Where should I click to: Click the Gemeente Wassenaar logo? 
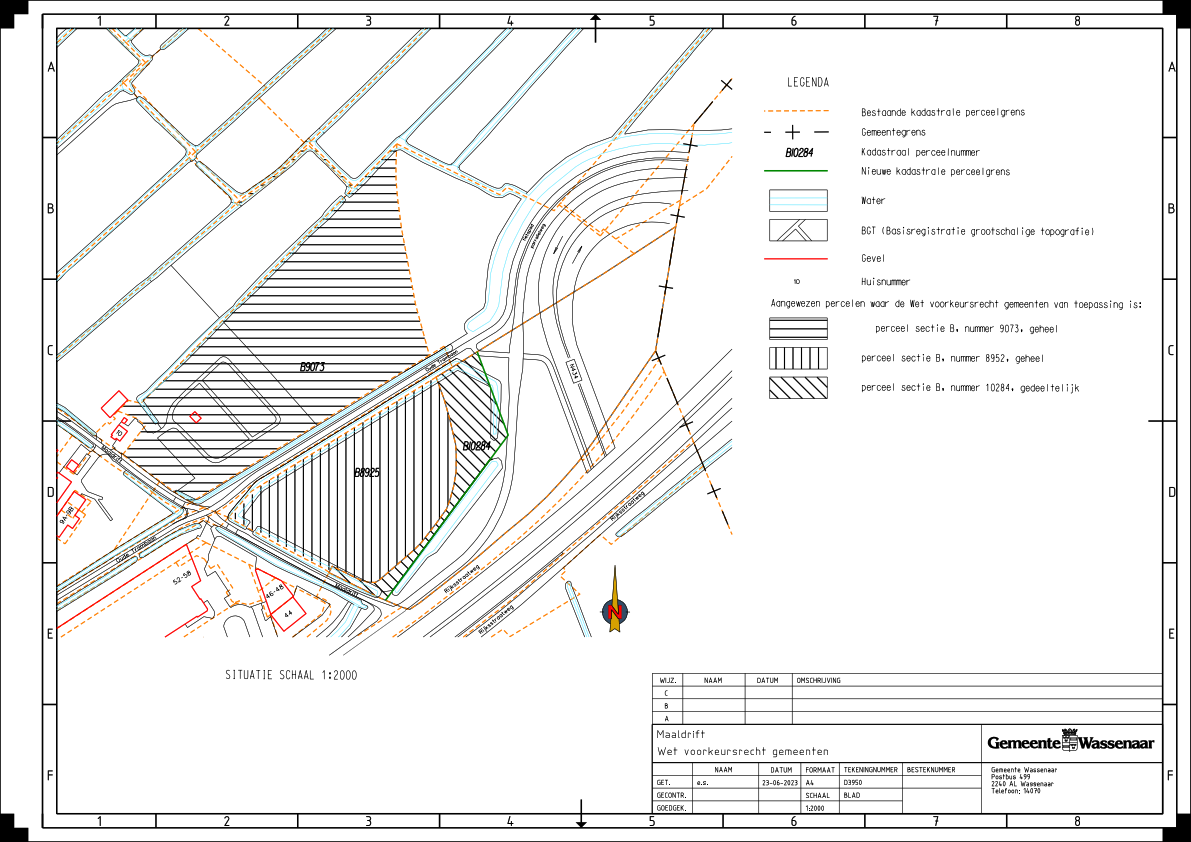coord(1070,743)
